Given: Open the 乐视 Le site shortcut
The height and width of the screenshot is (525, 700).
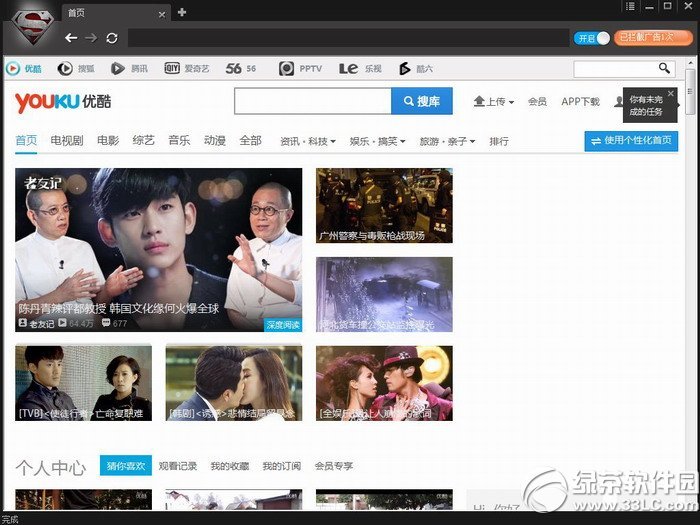Looking at the screenshot, I should 360,69.
